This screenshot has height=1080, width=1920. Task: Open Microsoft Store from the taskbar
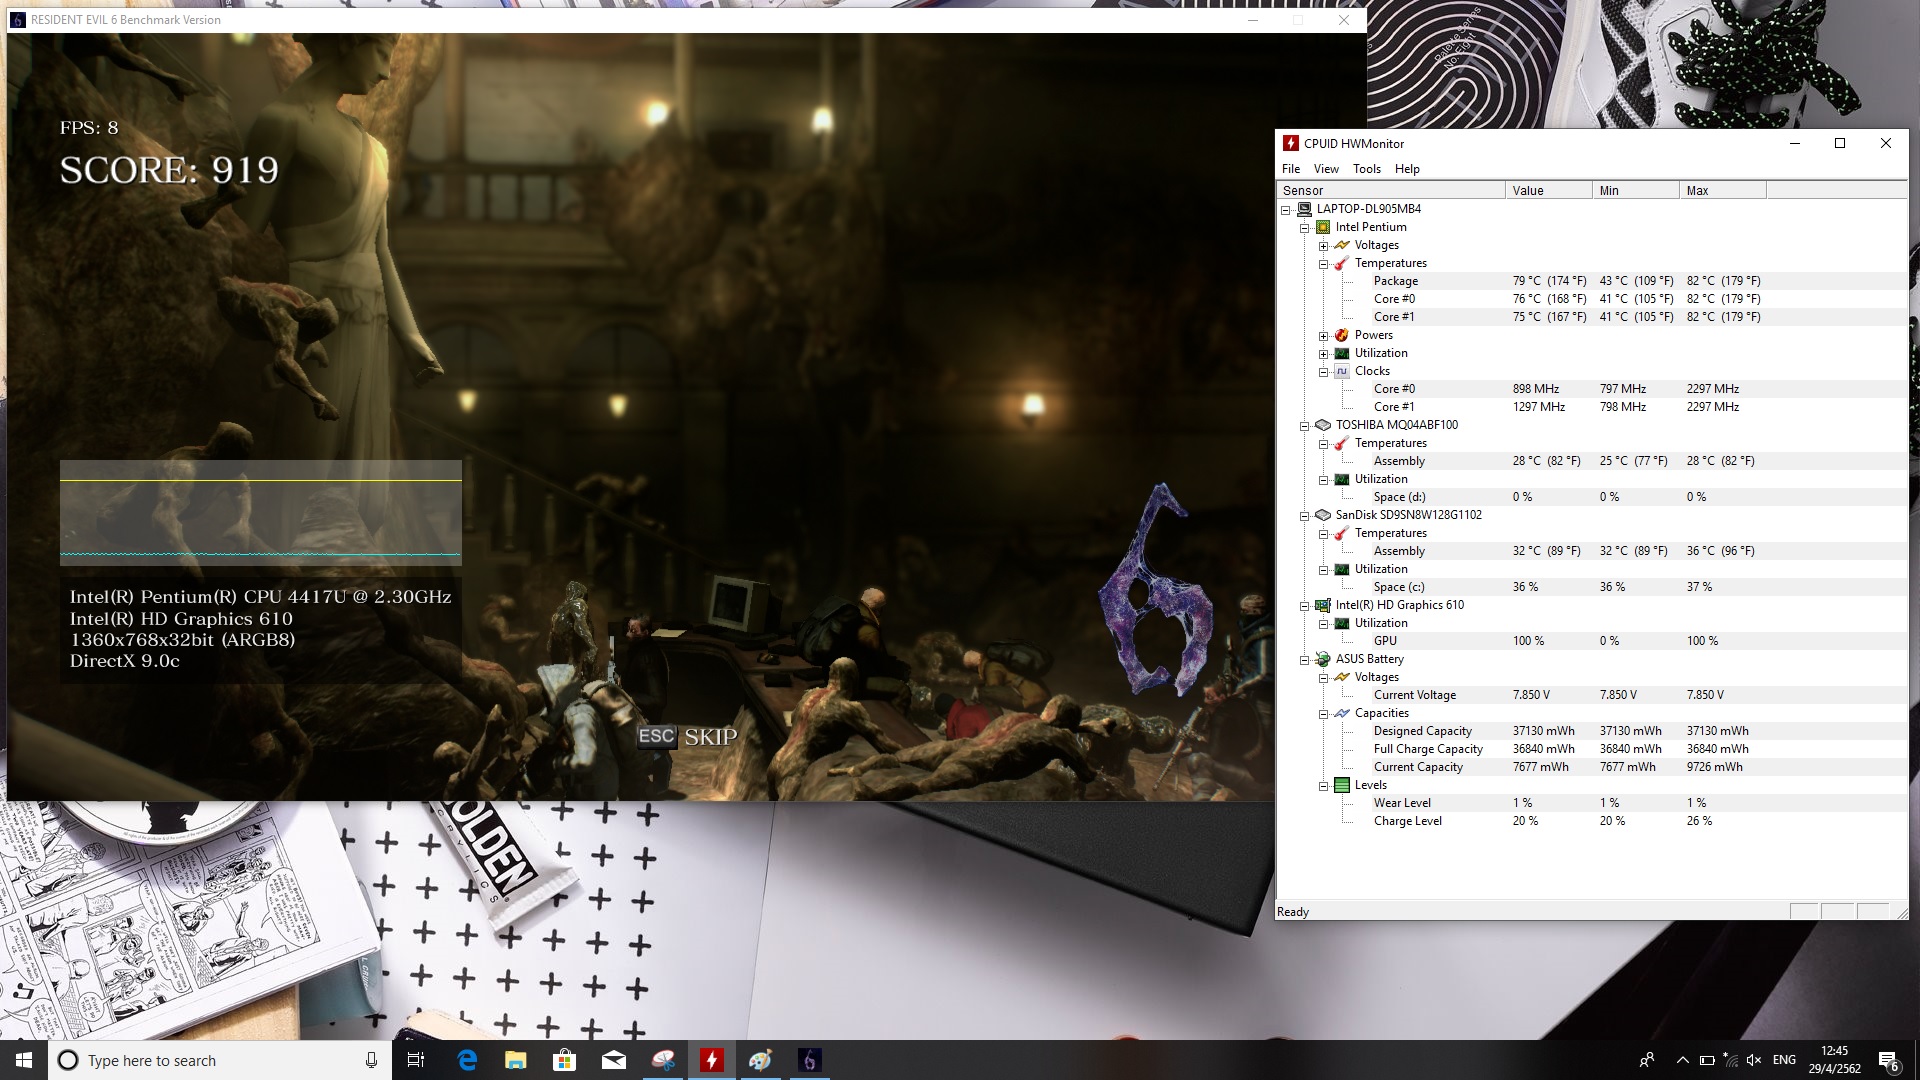(x=565, y=1060)
